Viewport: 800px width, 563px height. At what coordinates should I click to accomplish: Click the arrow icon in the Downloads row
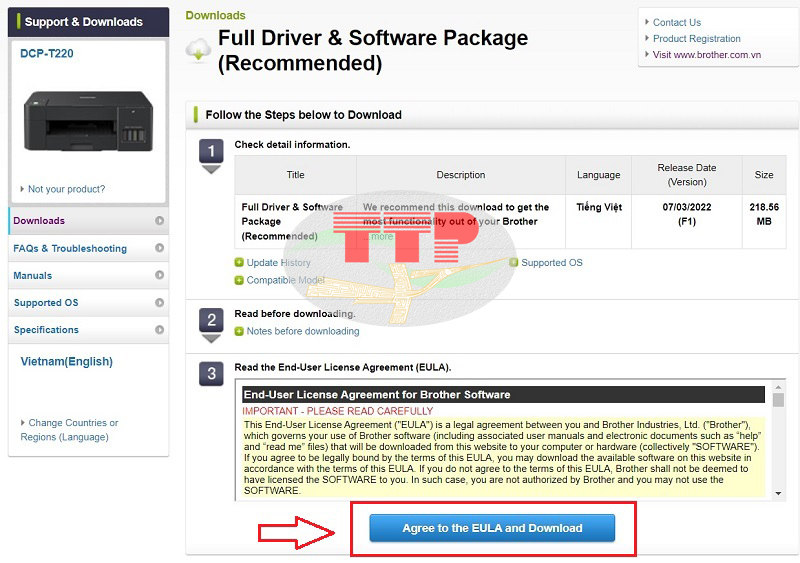coord(160,221)
